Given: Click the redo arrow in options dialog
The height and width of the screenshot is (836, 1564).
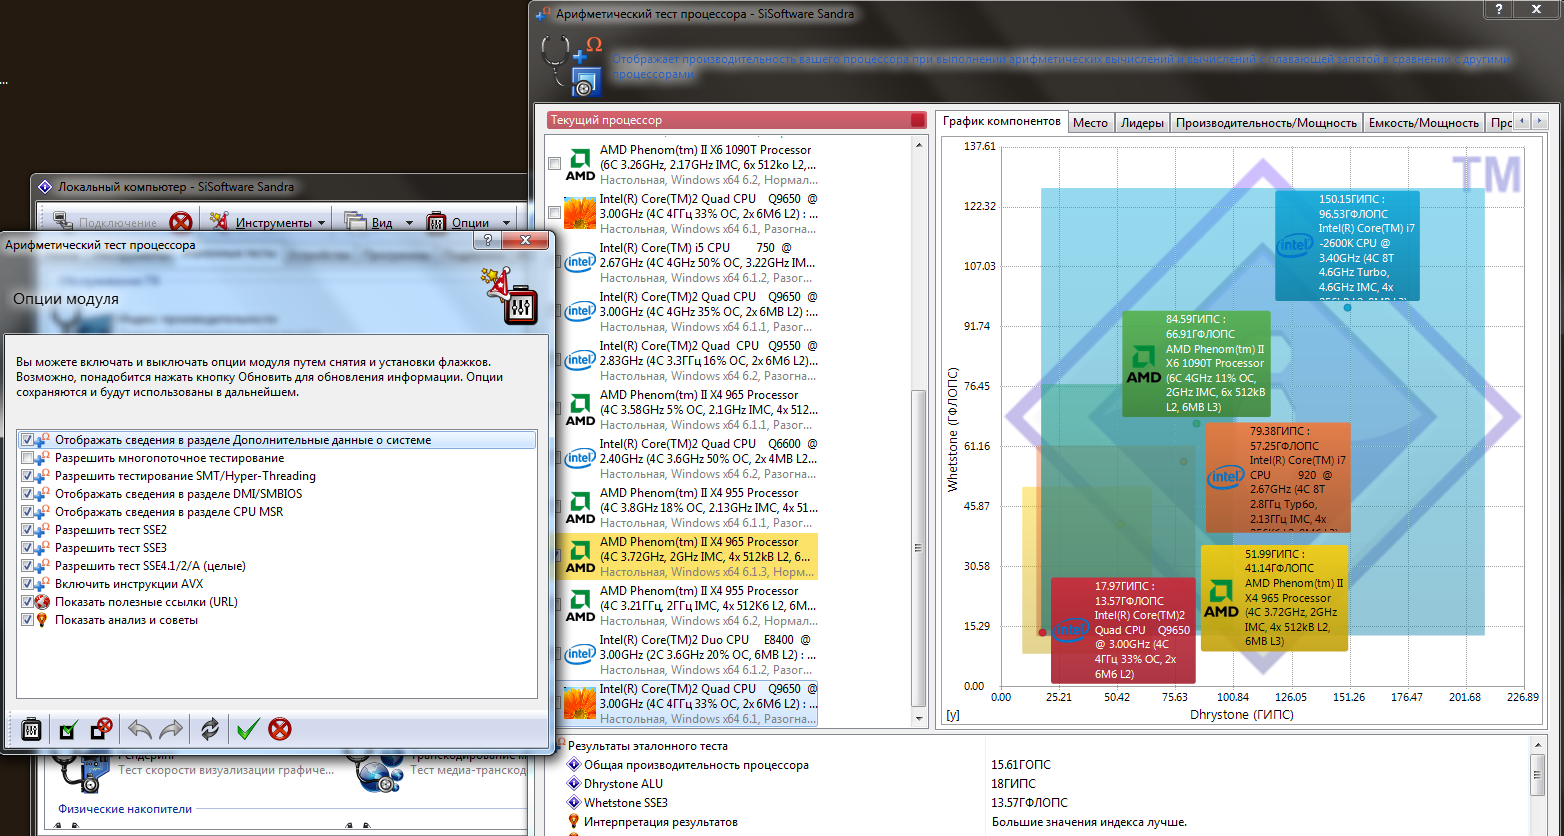Looking at the screenshot, I should [x=171, y=729].
